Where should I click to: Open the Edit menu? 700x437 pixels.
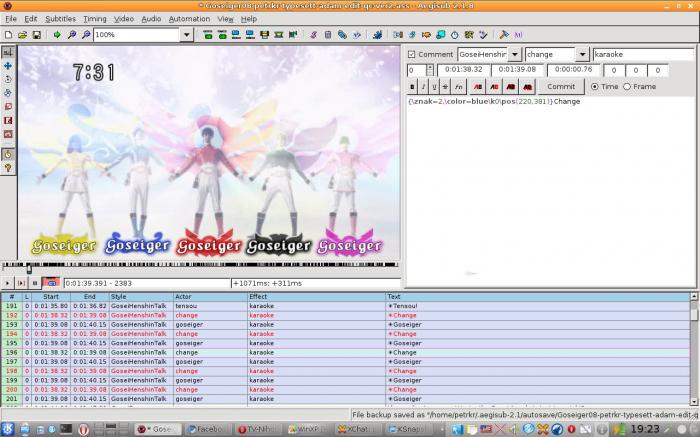tap(31, 19)
